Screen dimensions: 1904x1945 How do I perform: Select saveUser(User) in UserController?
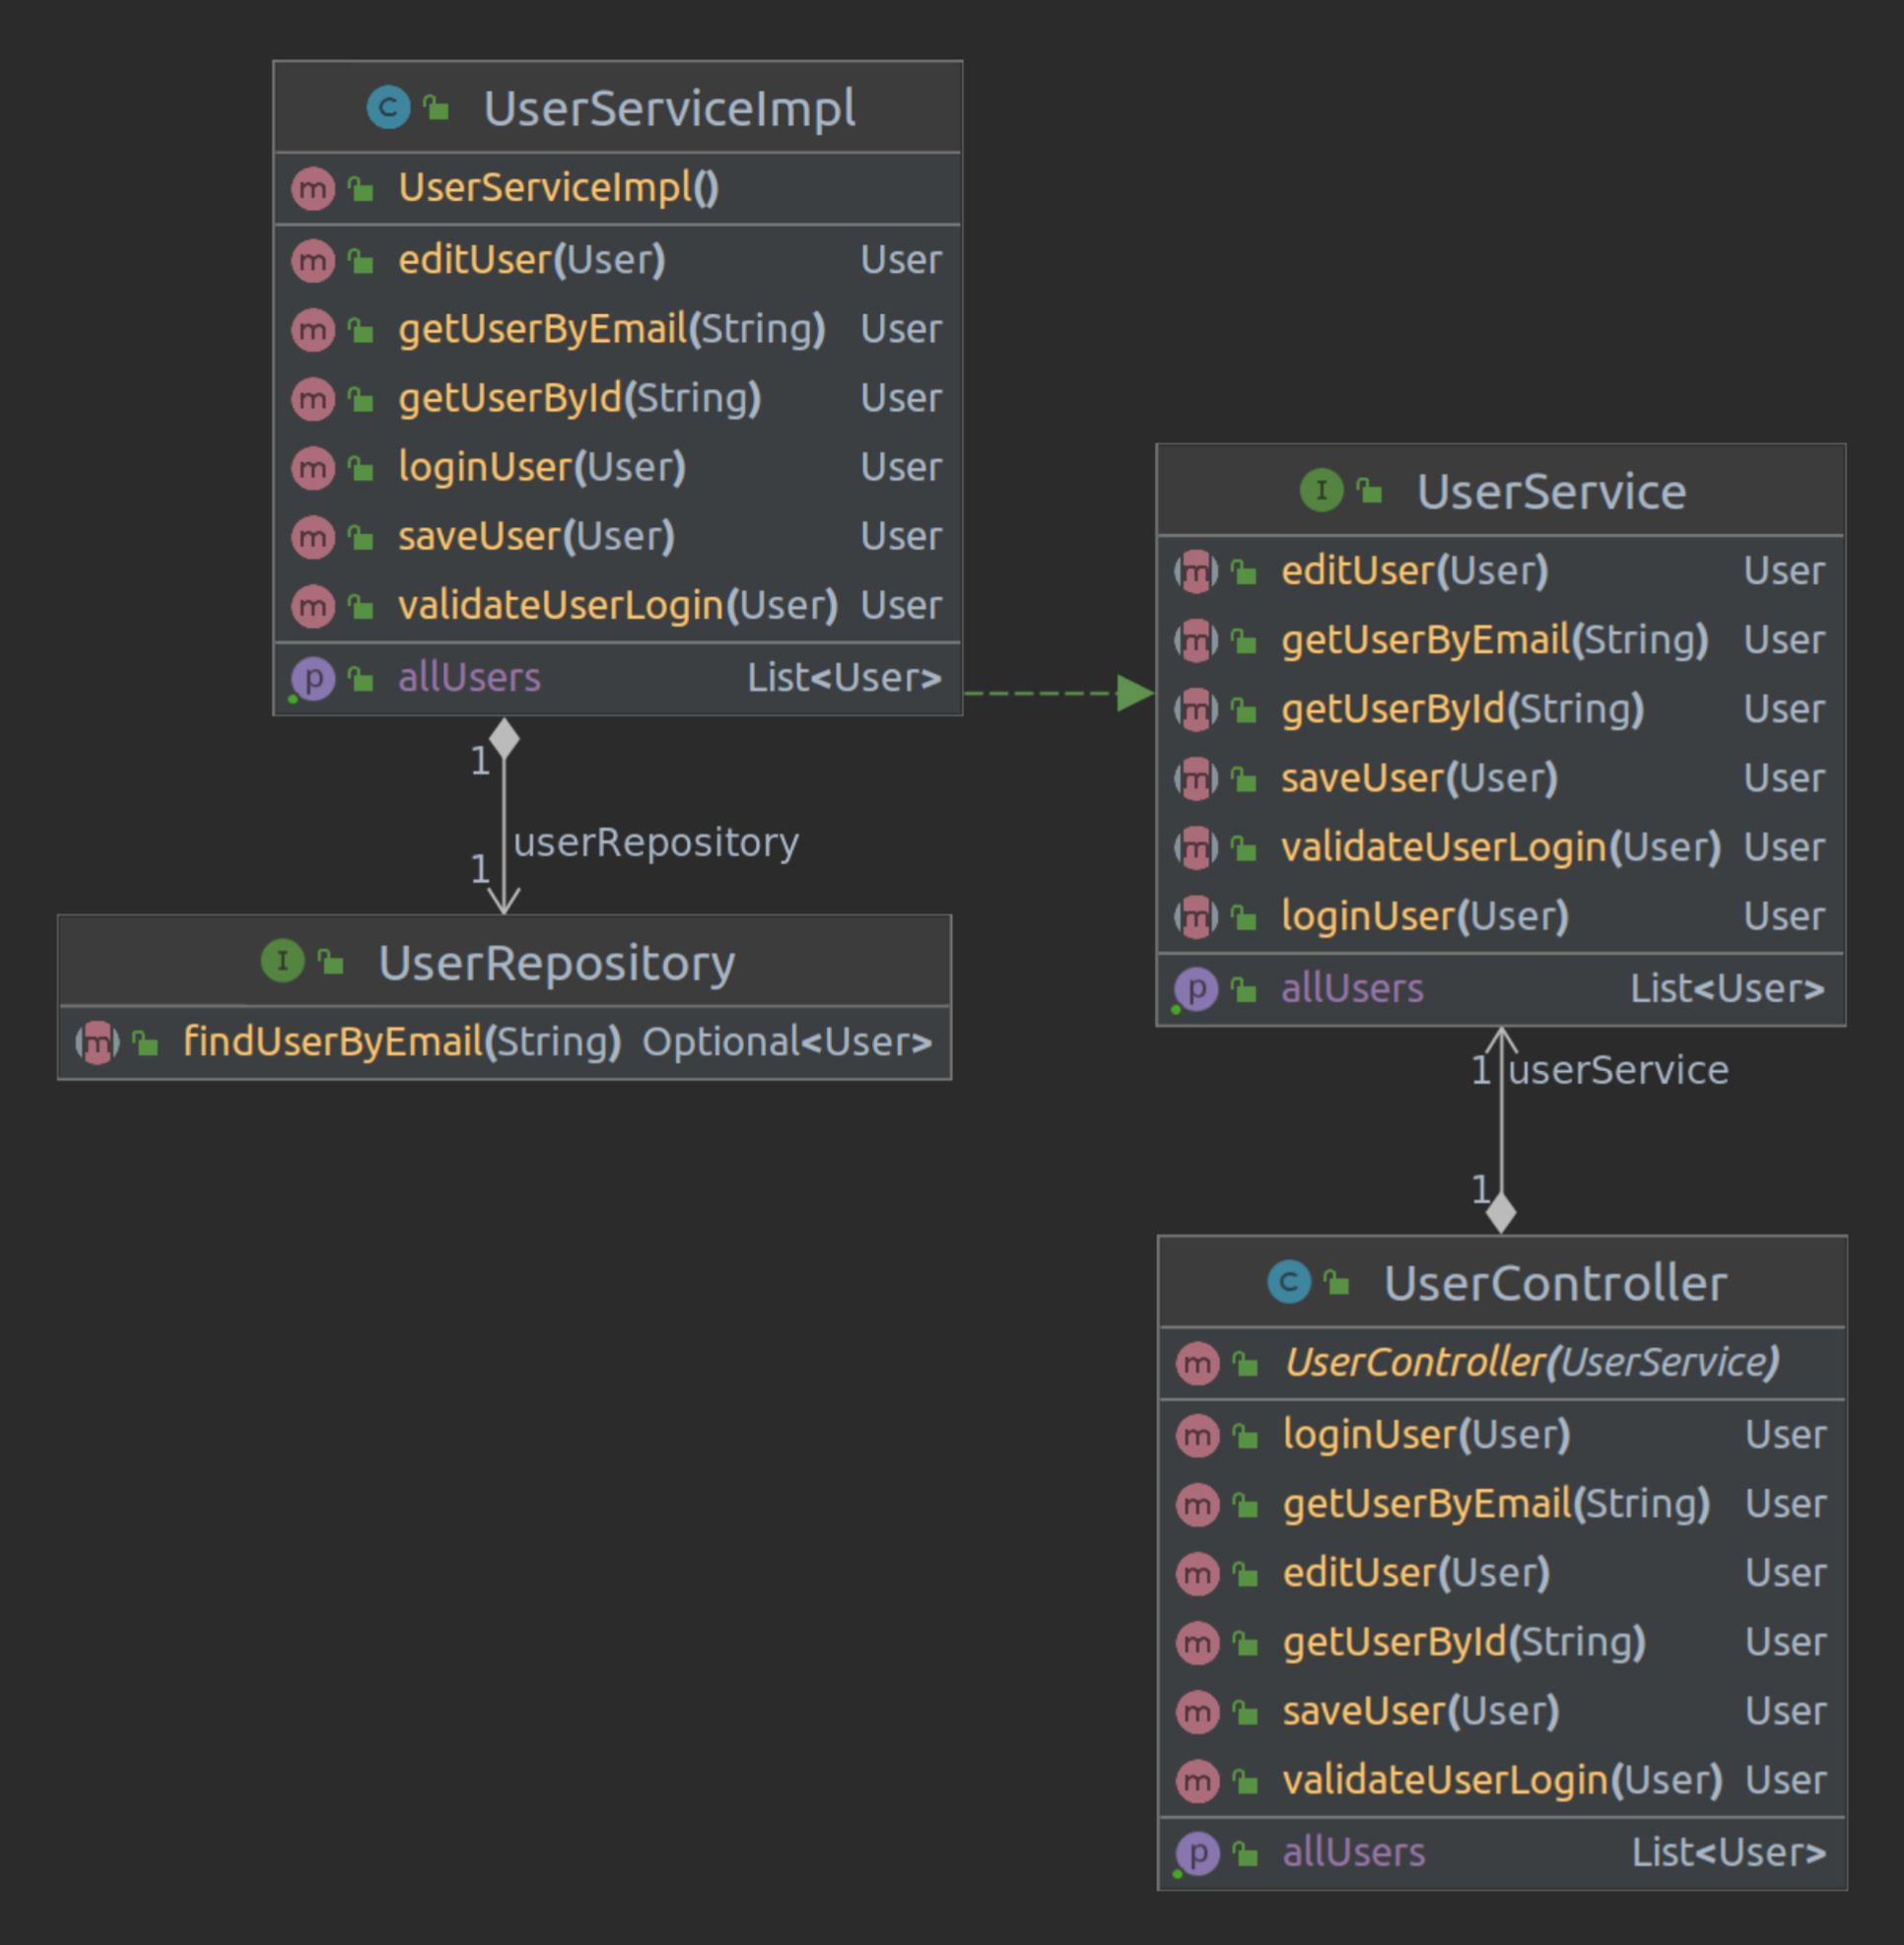point(1420,1711)
